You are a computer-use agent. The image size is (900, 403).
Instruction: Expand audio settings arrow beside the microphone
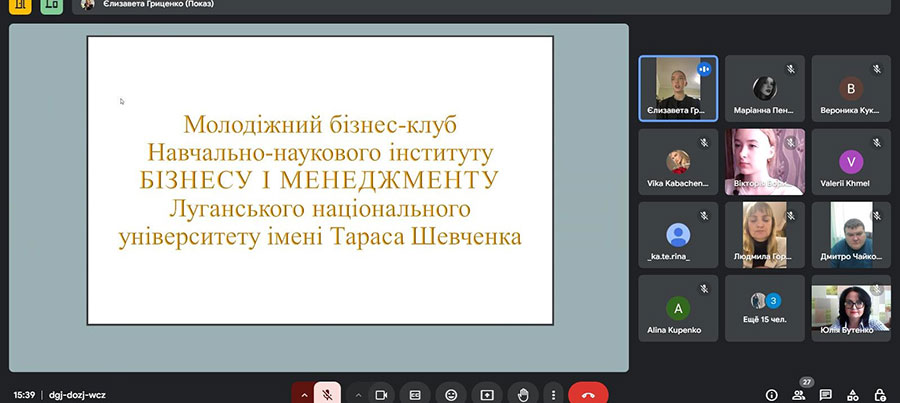[x=304, y=394]
